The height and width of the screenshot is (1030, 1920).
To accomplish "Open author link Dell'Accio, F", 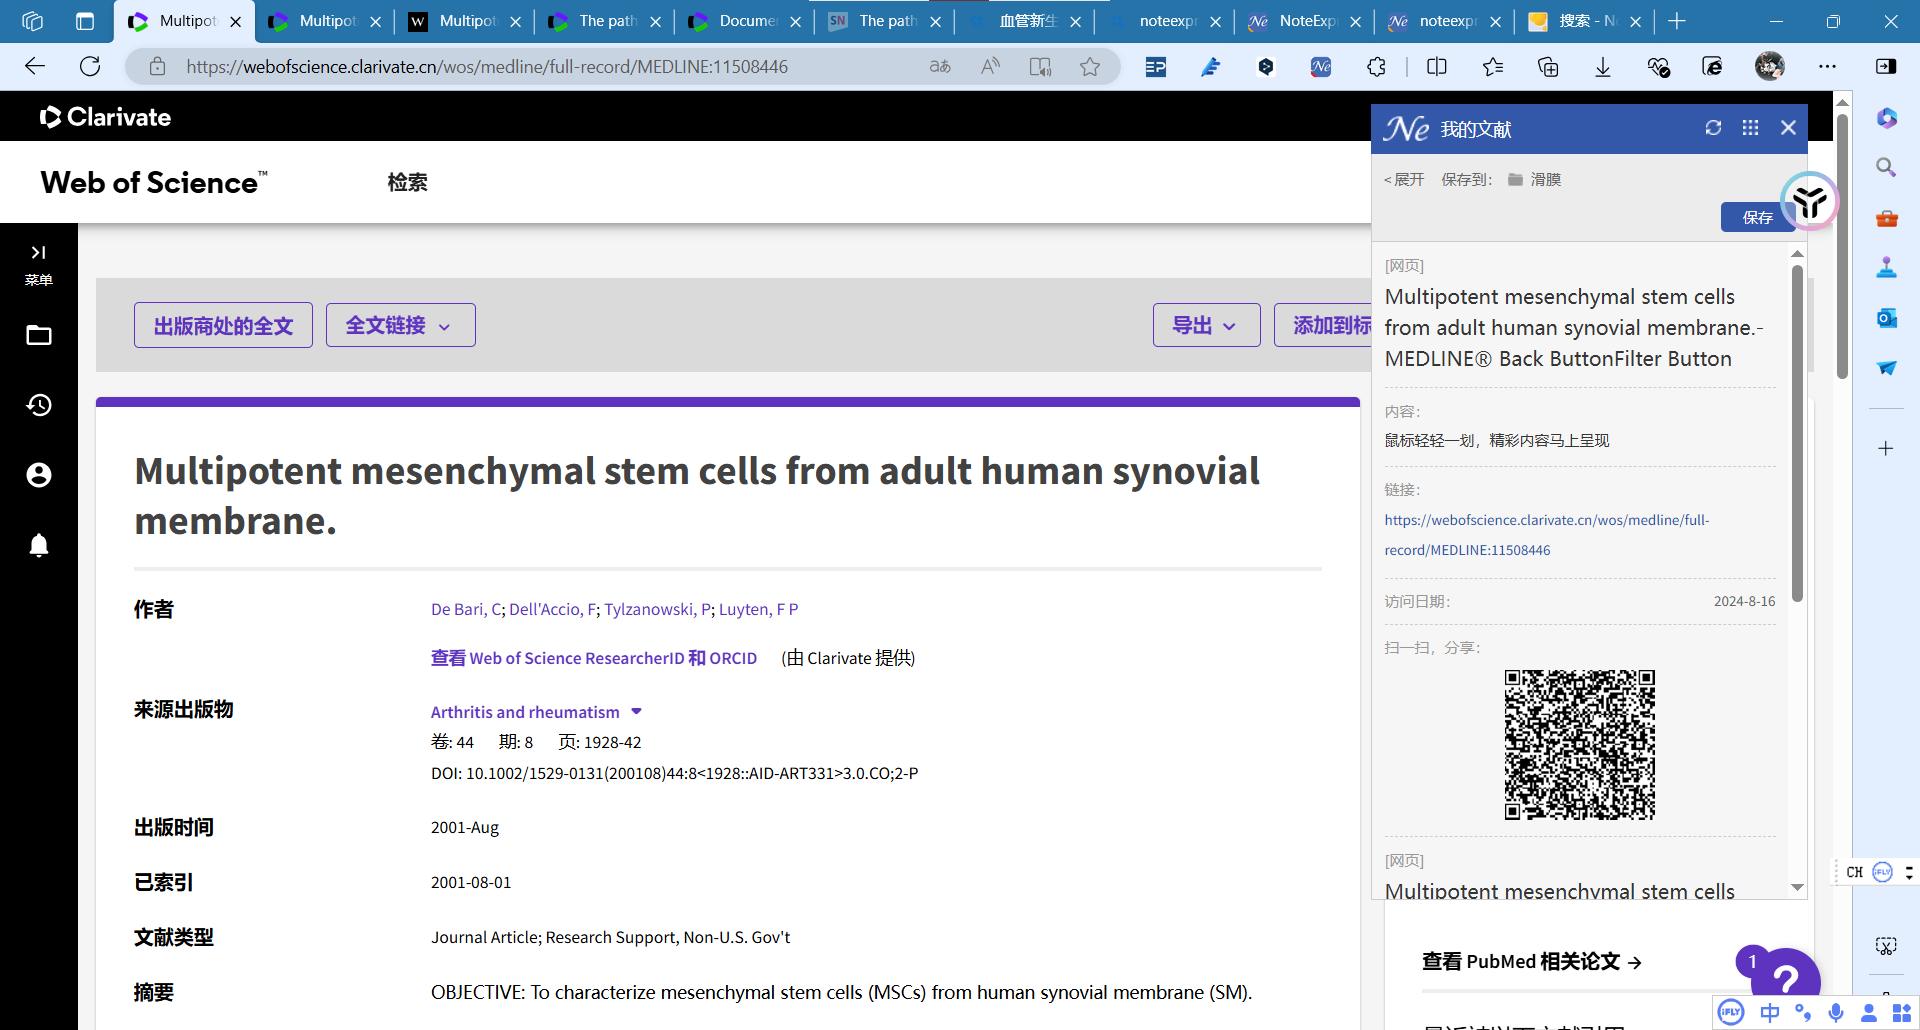I will [552, 609].
